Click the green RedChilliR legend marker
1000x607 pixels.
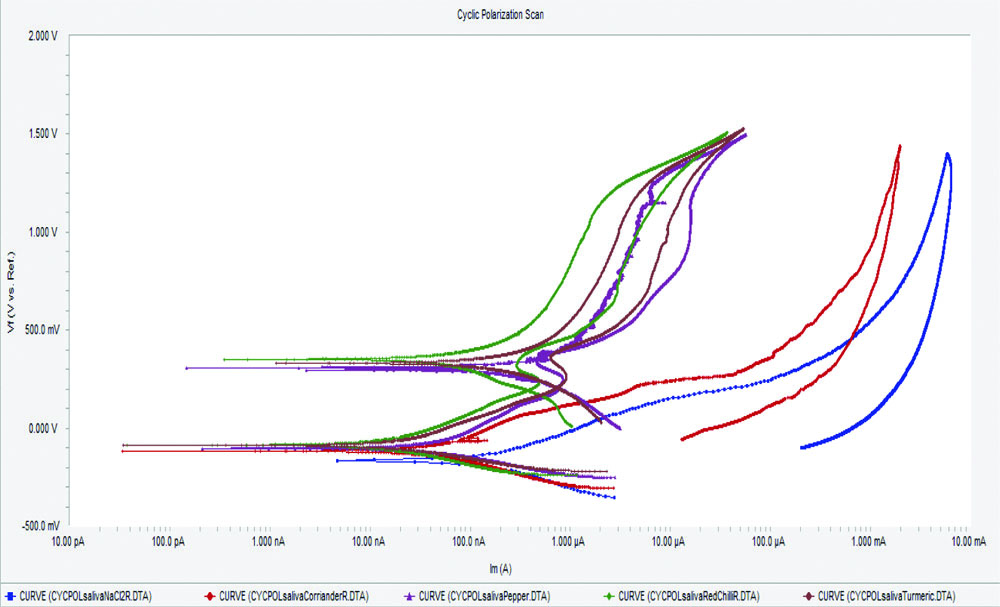click(611, 597)
